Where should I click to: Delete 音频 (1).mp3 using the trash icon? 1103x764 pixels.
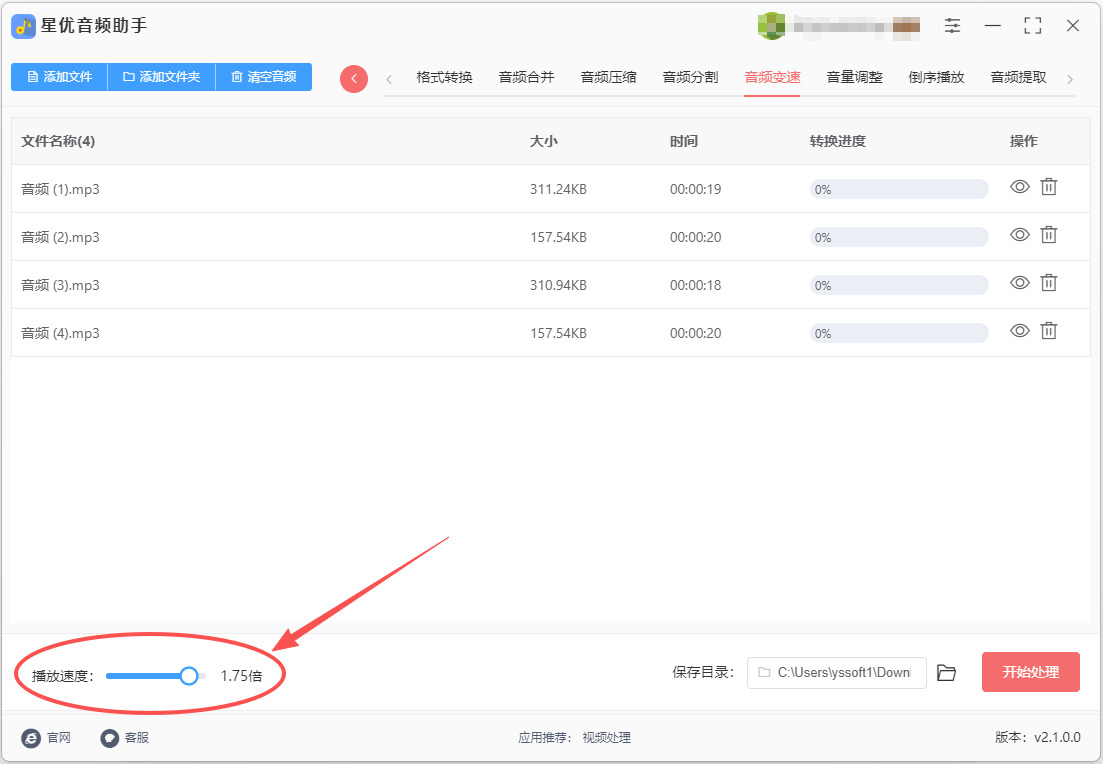pos(1049,186)
